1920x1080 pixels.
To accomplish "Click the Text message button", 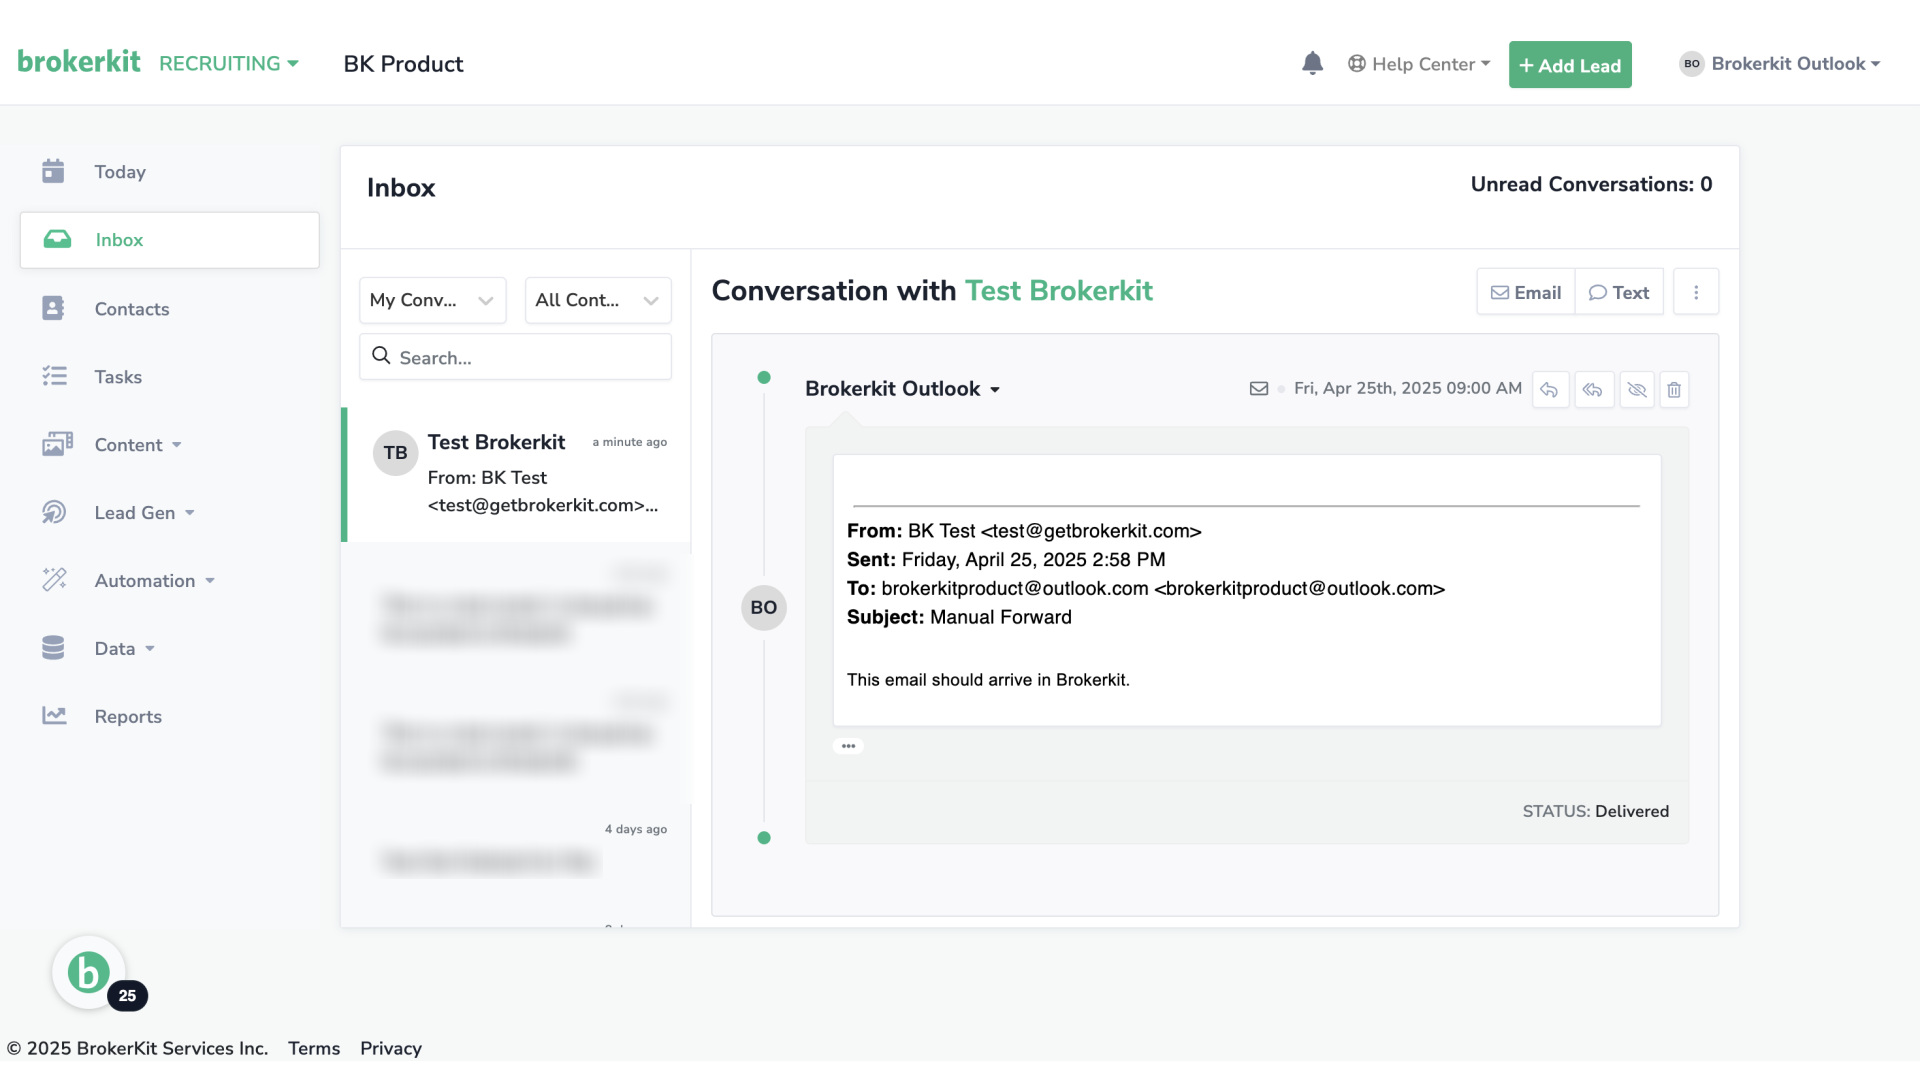I will [x=1619, y=292].
